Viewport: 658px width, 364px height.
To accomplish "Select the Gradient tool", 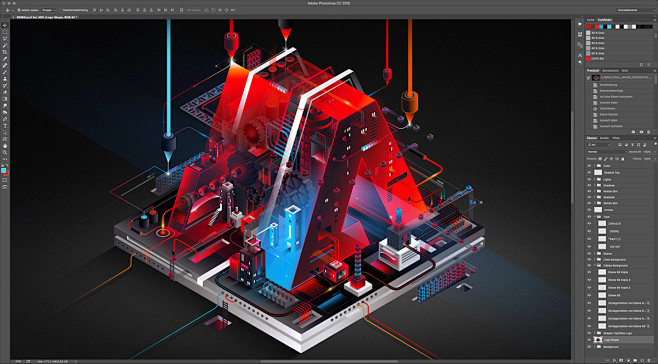I will (5, 99).
